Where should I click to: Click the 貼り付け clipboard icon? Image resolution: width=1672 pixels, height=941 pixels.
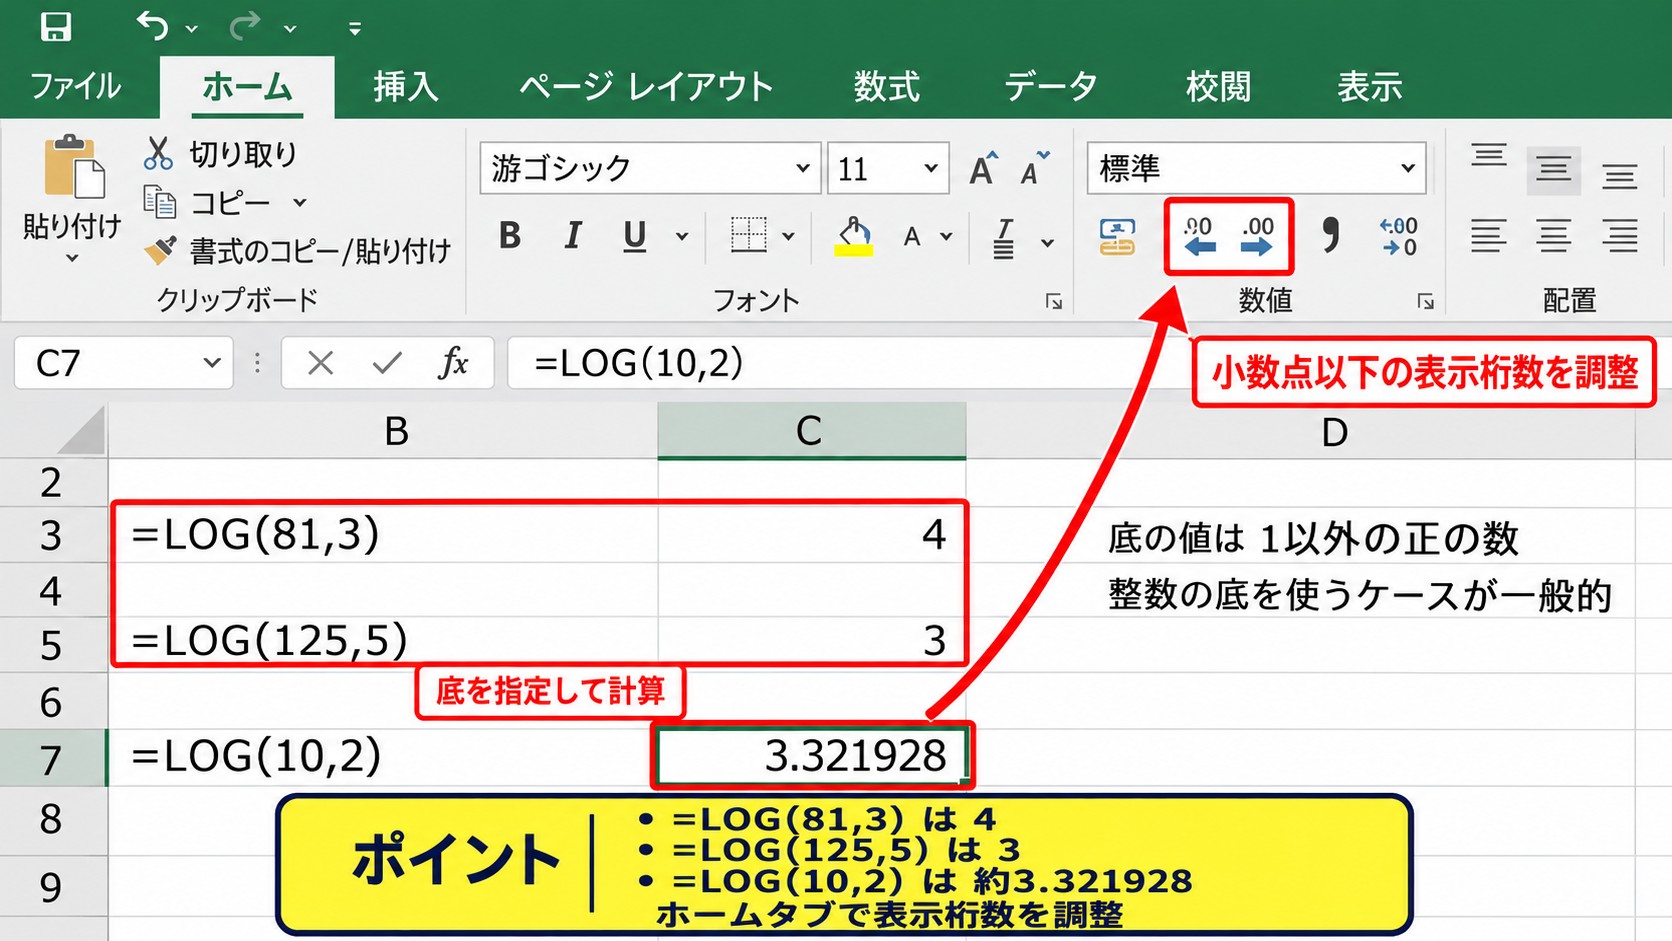coord(73,168)
